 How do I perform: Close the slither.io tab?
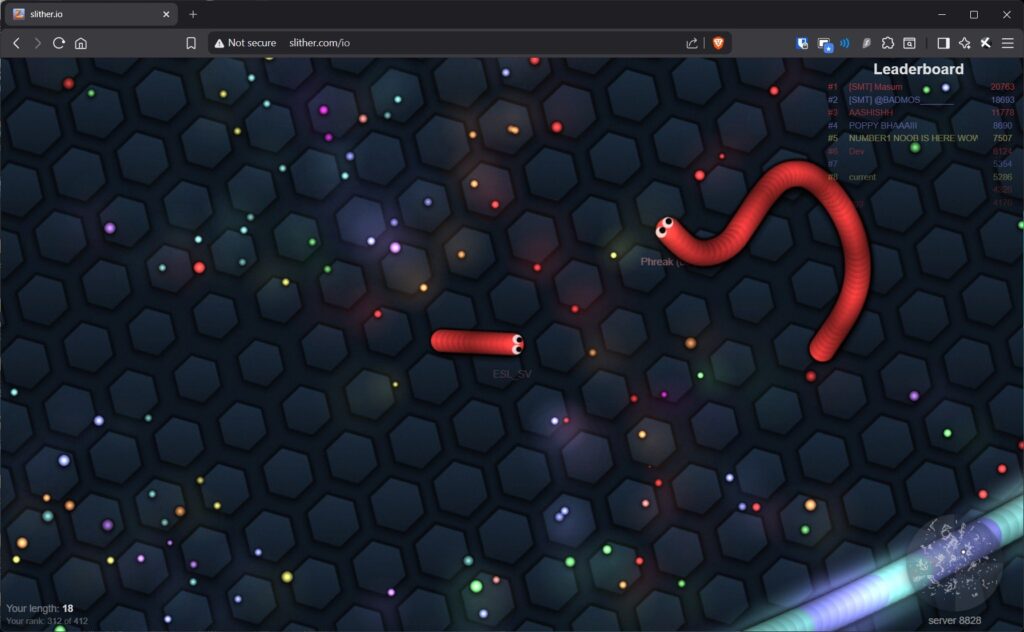click(166, 14)
